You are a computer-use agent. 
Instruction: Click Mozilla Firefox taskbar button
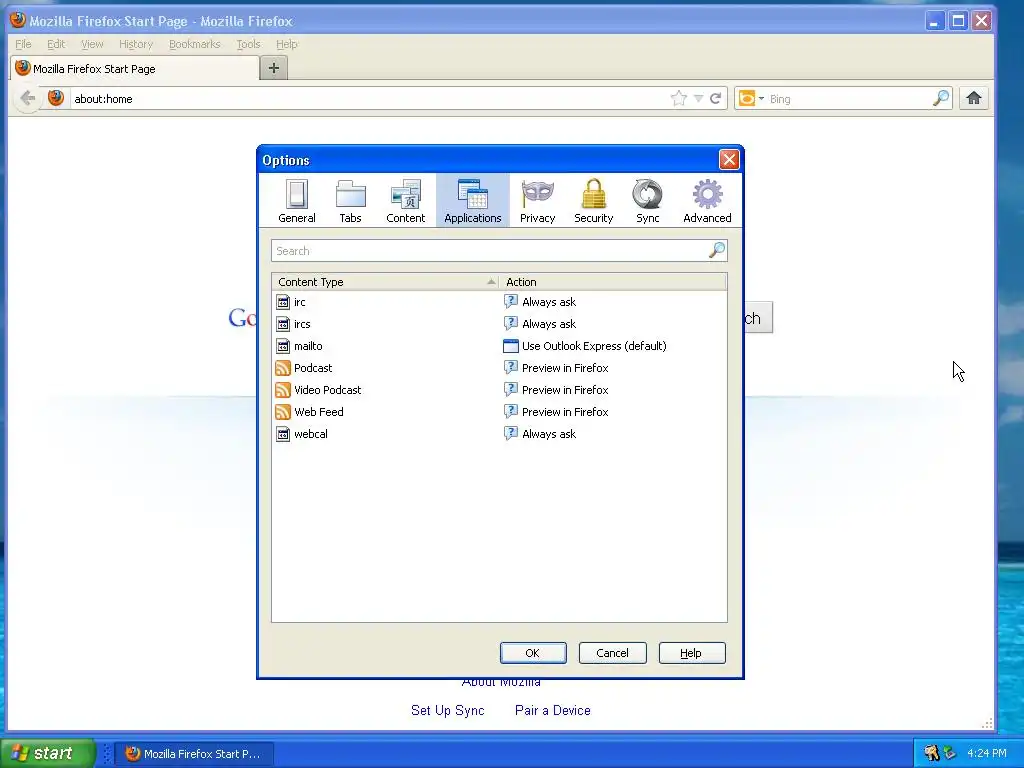coord(194,754)
